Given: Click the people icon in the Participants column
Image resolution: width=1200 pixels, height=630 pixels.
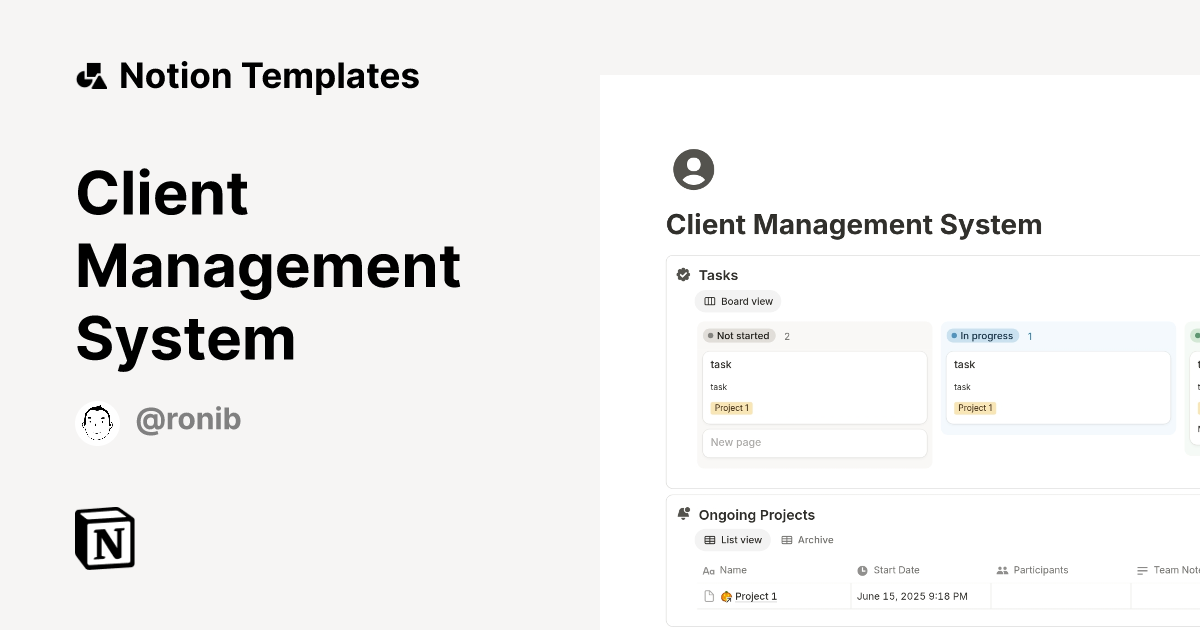Looking at the screenshot, I should [x=1002, y=570].
